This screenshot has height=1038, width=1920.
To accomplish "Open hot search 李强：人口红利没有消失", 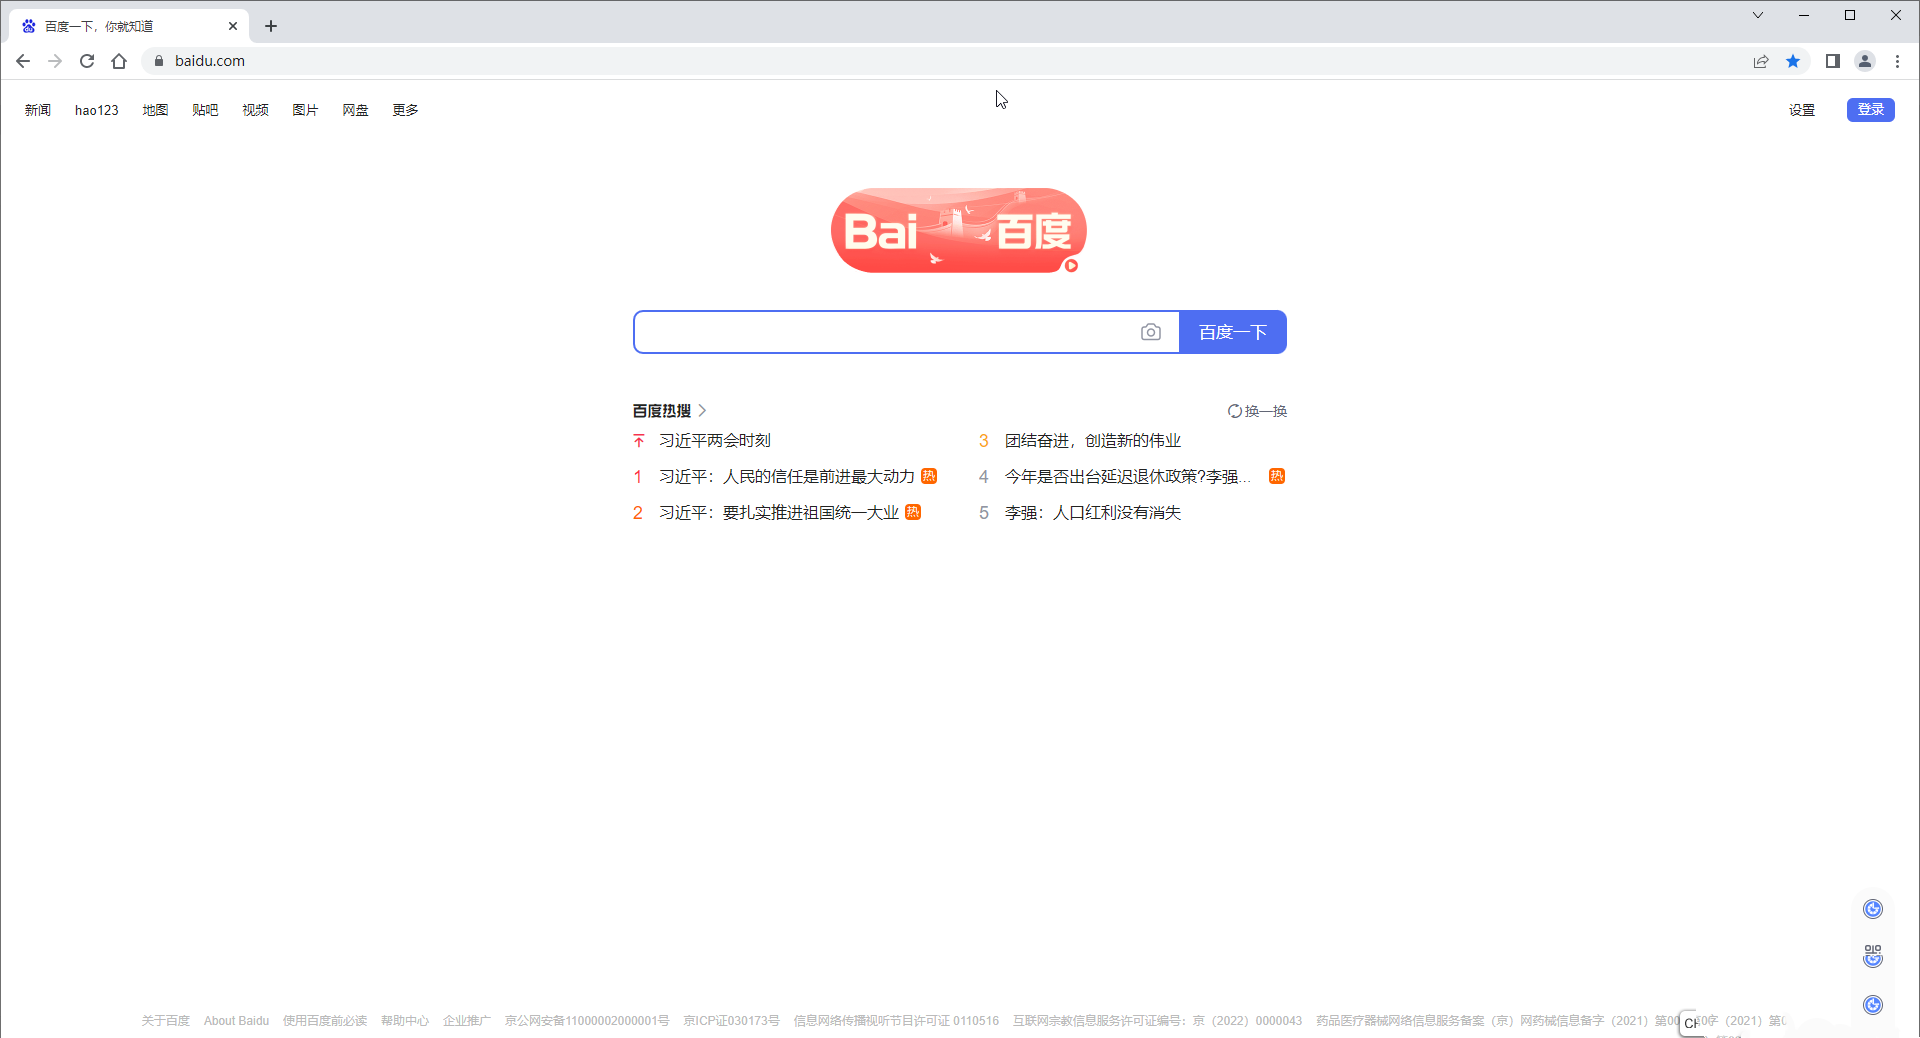I will 1093,513.
